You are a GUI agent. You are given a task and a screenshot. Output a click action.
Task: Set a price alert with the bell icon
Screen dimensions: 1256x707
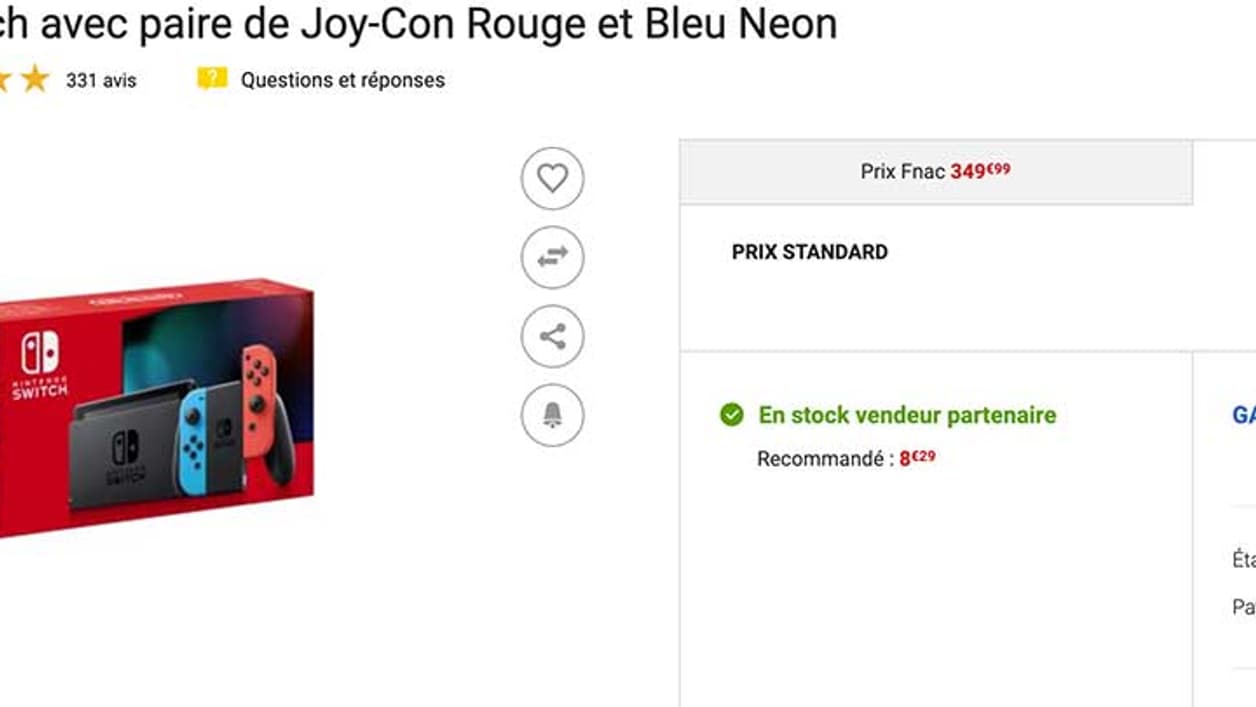coord(551,417)
